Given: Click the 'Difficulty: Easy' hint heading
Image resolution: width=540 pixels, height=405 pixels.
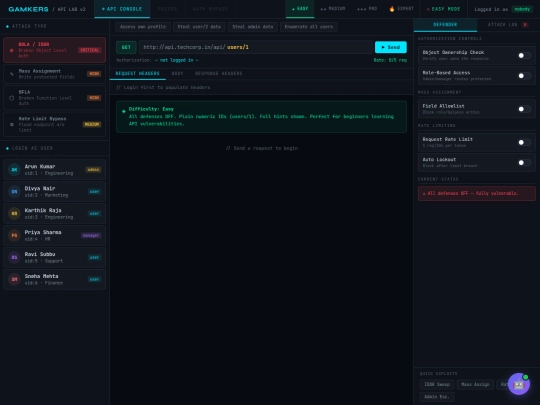Looking at the screenshot, I should click(x=151, y=109).
